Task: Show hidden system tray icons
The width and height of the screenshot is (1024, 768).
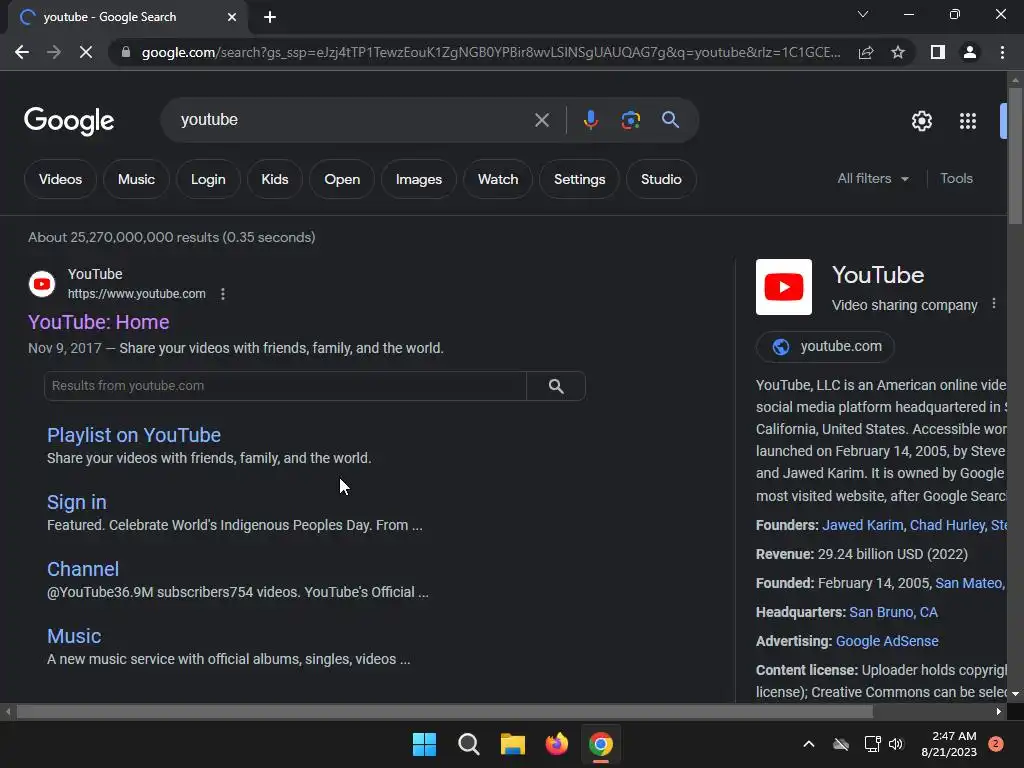Action: [808, 744]
